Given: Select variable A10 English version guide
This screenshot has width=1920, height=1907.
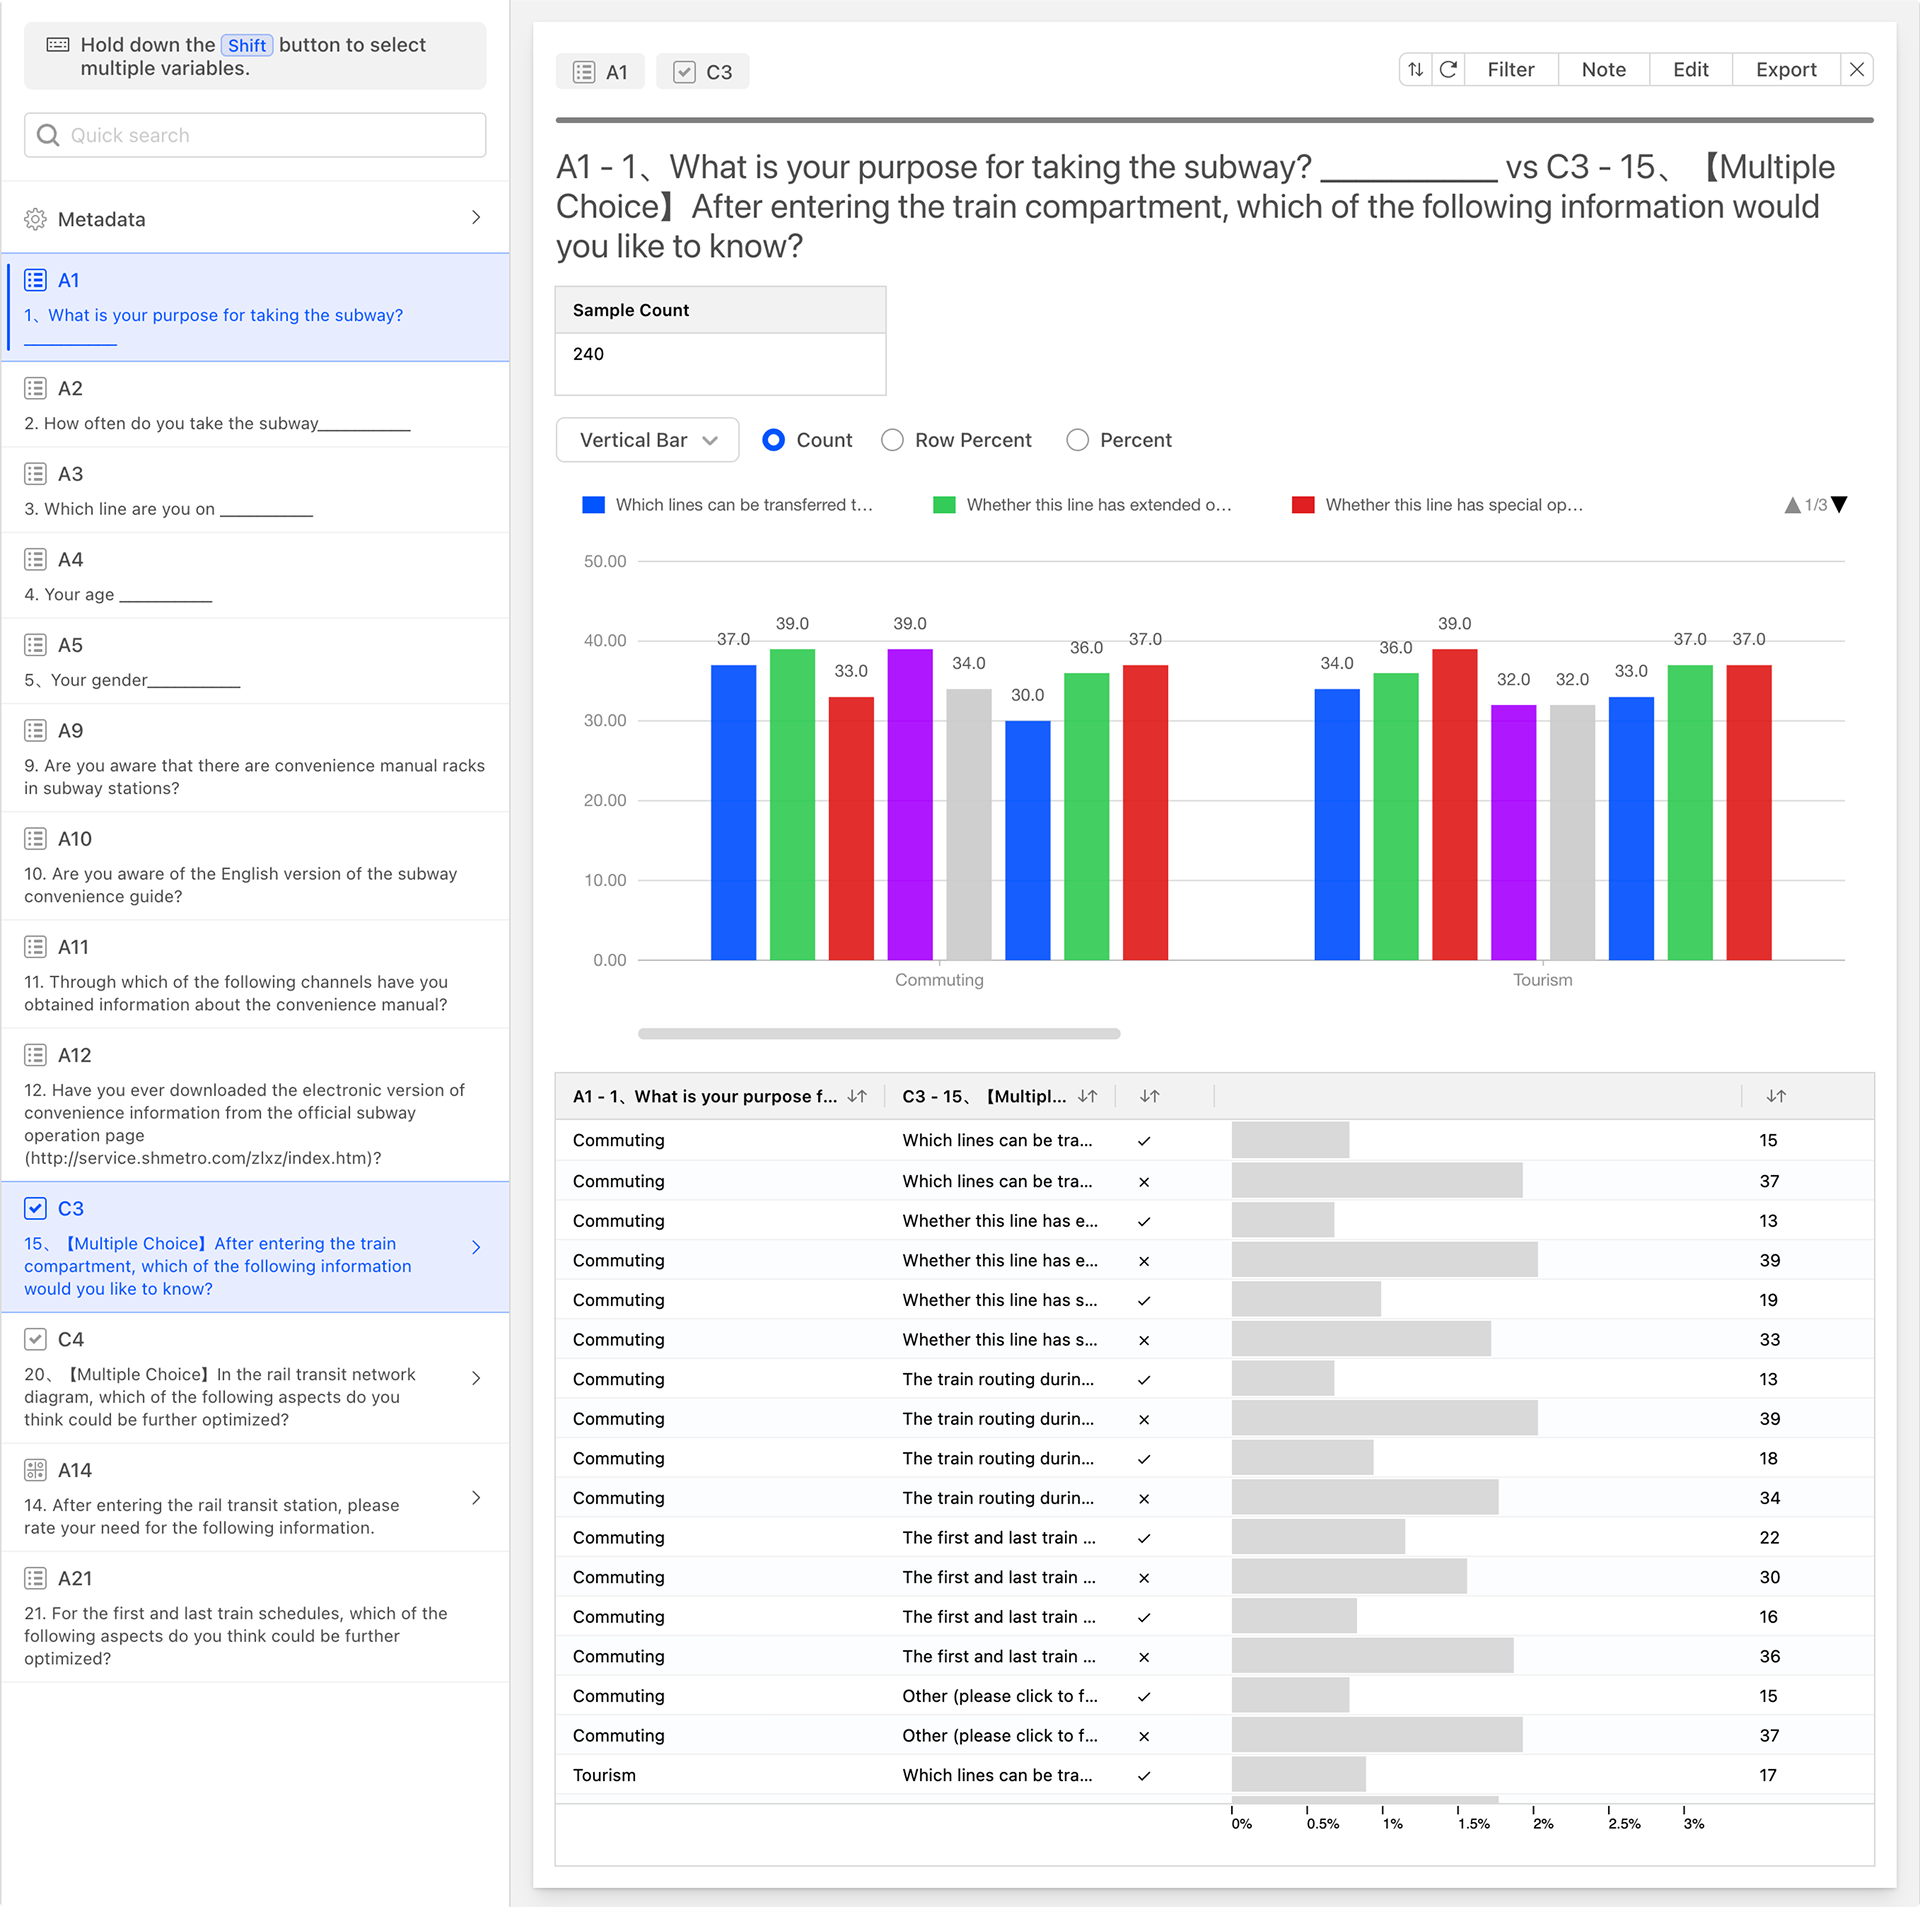Looking at the screenshot, I should coord(255,866).
